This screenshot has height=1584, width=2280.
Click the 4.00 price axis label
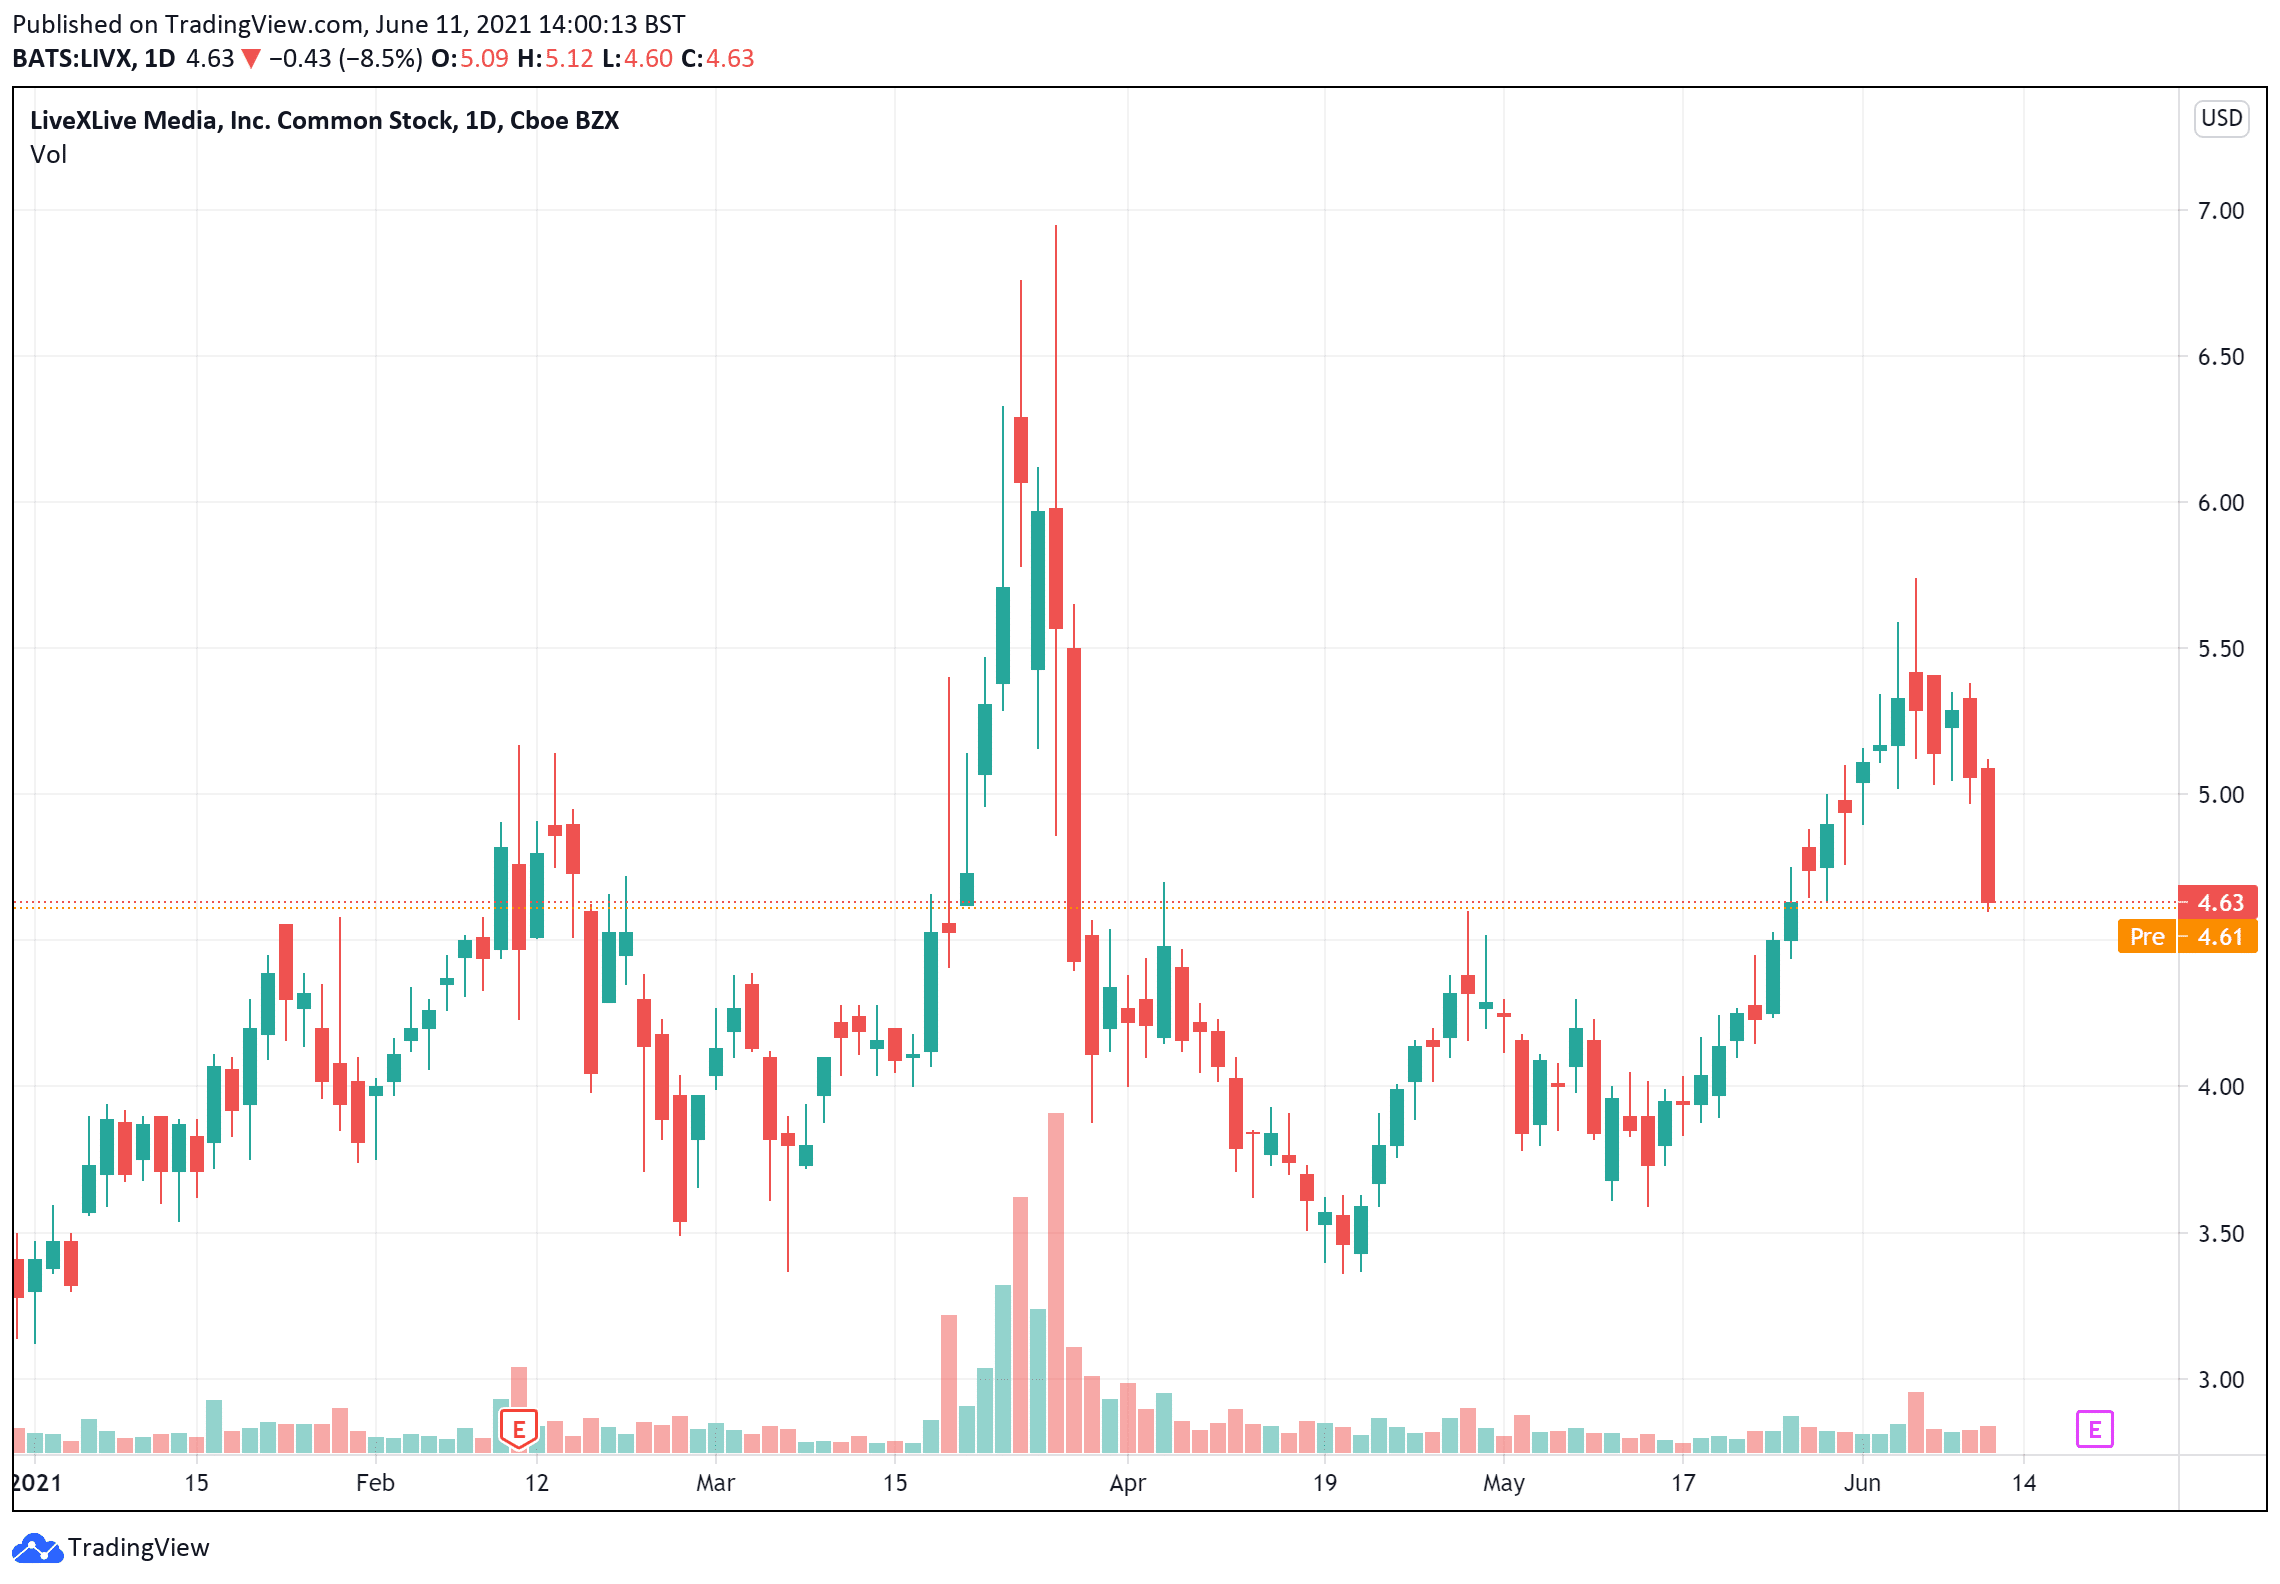[x=2220, y=1087]
